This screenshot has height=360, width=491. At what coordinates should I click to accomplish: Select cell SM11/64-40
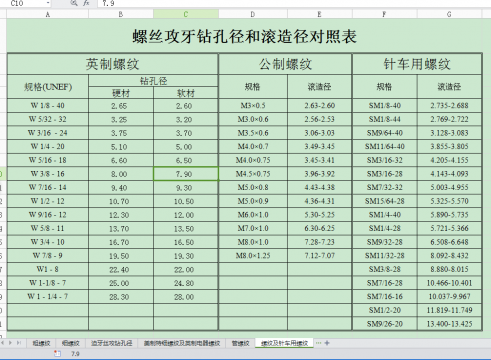[385, 147]
